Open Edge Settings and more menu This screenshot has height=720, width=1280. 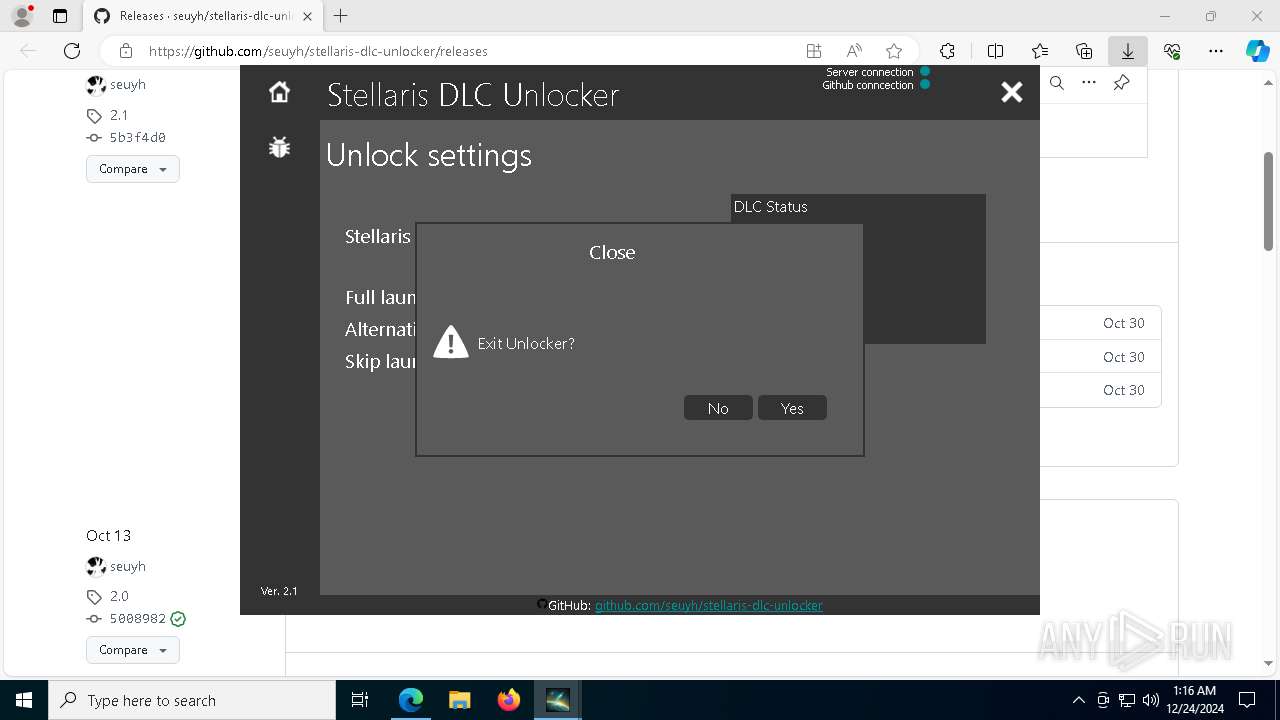pyautogui.click(x=1216, y=51)
